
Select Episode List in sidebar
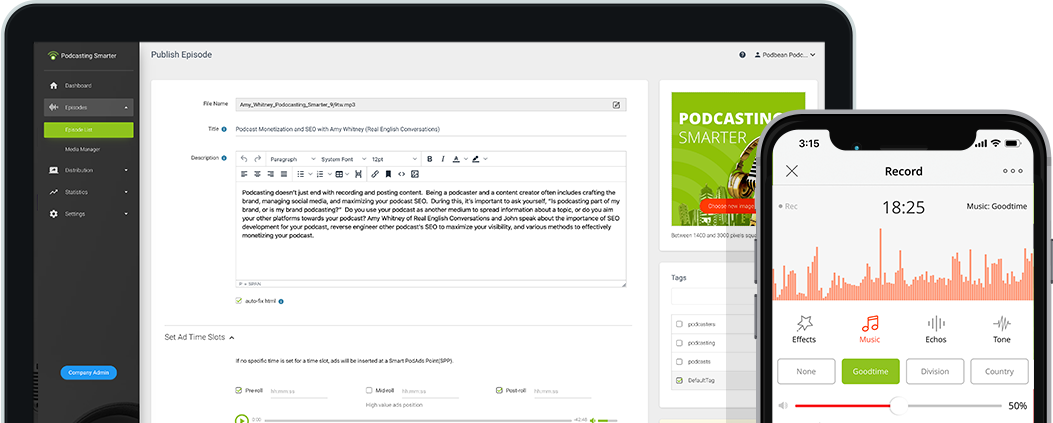89,130
